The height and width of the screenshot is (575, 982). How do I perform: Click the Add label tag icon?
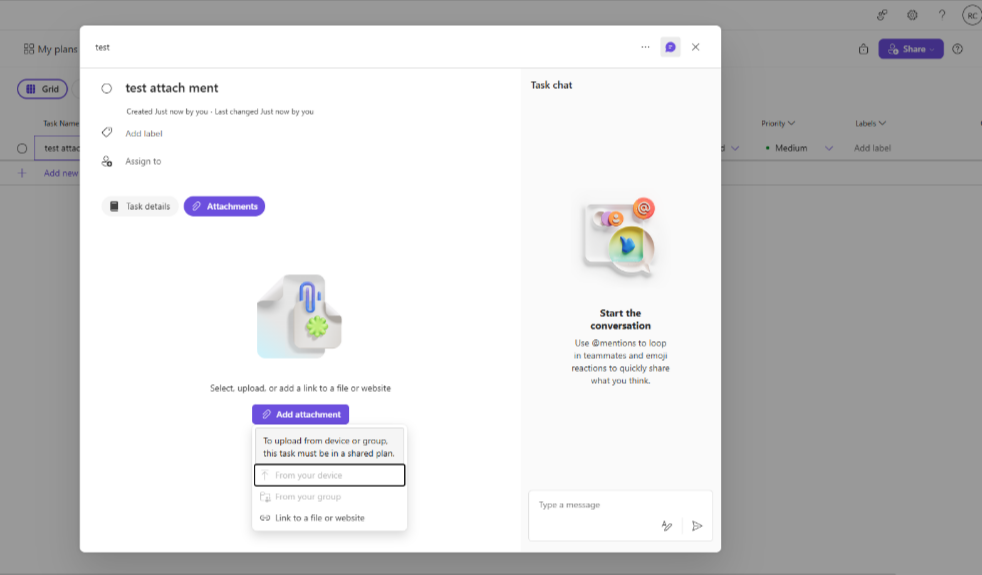point(107,133)
